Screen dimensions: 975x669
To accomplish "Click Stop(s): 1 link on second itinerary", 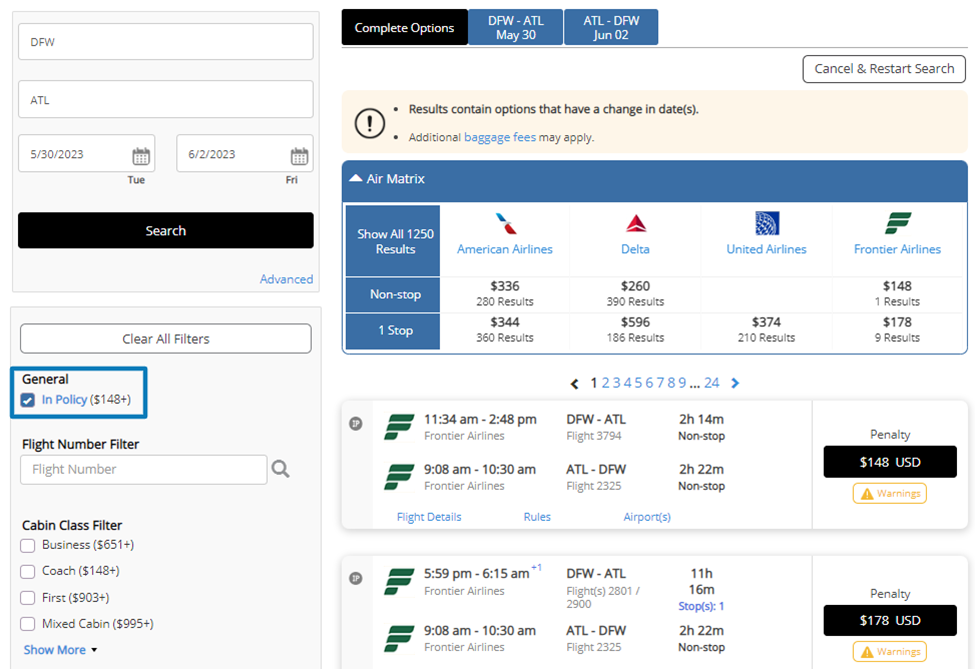I will pyautogui.click(x=701, y=606).
